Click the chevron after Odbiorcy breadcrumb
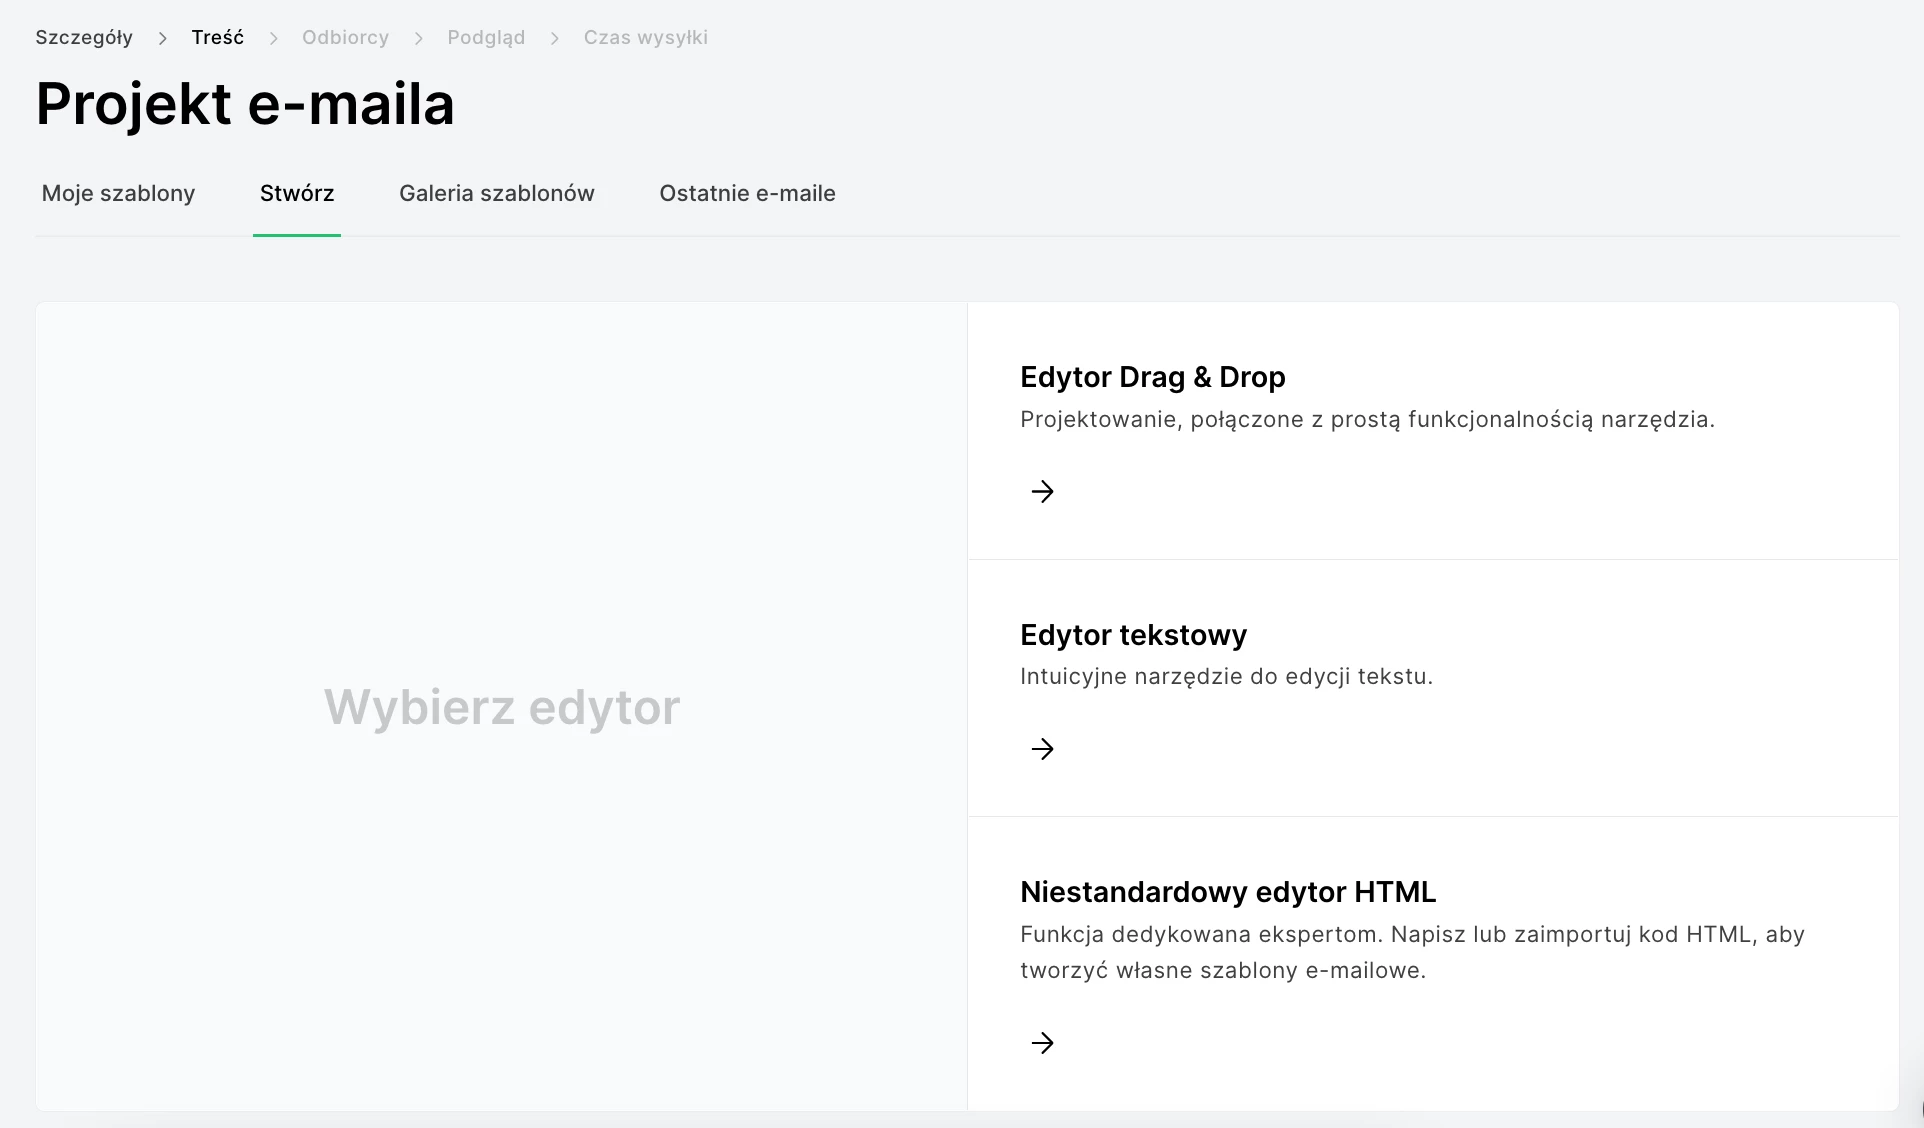 [x=418, y=38]
